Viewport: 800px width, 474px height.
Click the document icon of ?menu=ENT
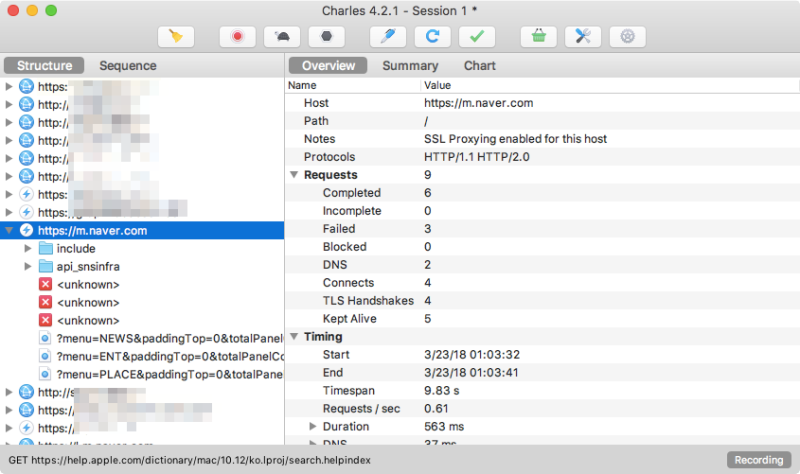point(45,357)
